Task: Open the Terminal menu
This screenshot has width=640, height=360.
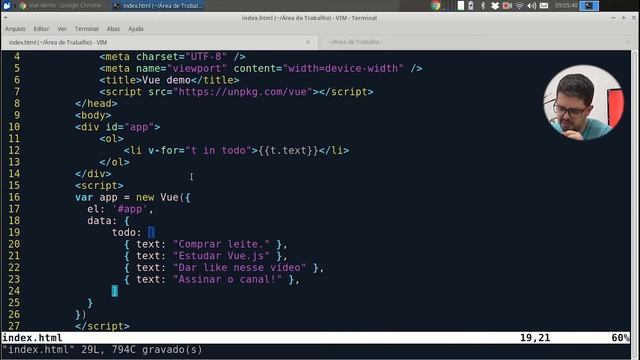Action: coord(87,29)
